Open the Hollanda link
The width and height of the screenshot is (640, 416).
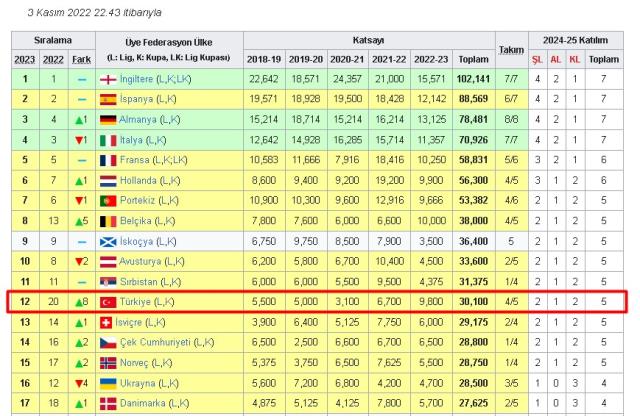(x=138, y=180)
